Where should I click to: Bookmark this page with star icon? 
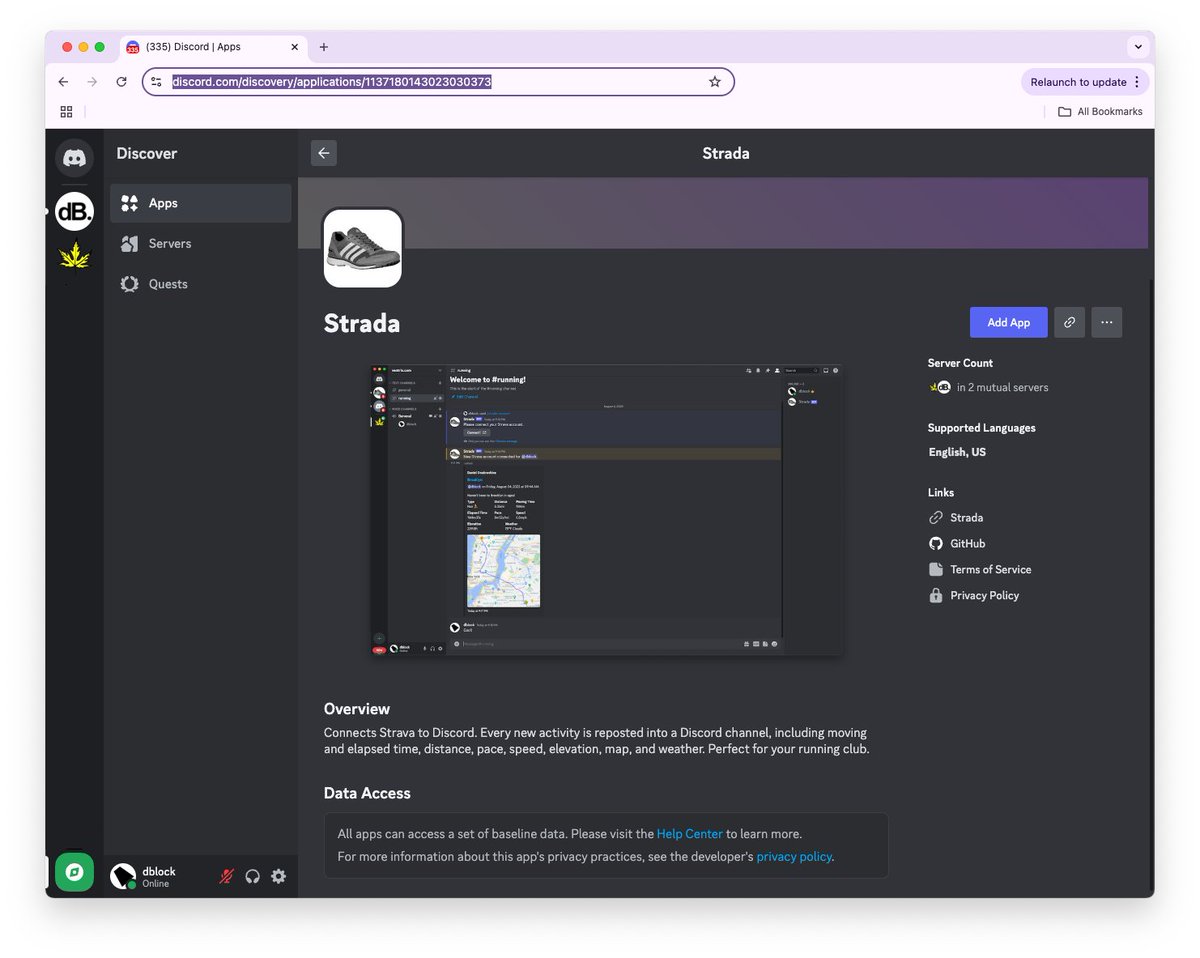tap(714, 82)
